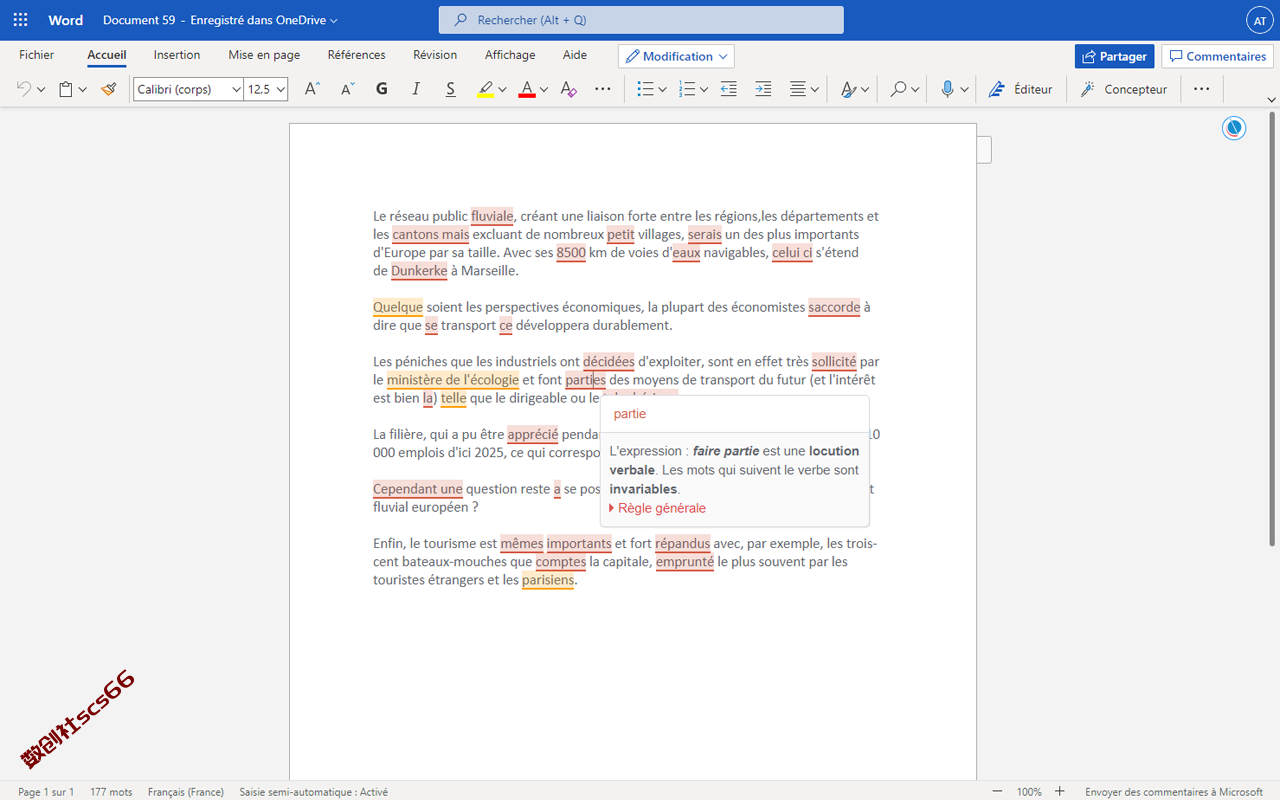Change language Français (France)
This screenshot has width=1280, height=800.
[x=186, y=792]
